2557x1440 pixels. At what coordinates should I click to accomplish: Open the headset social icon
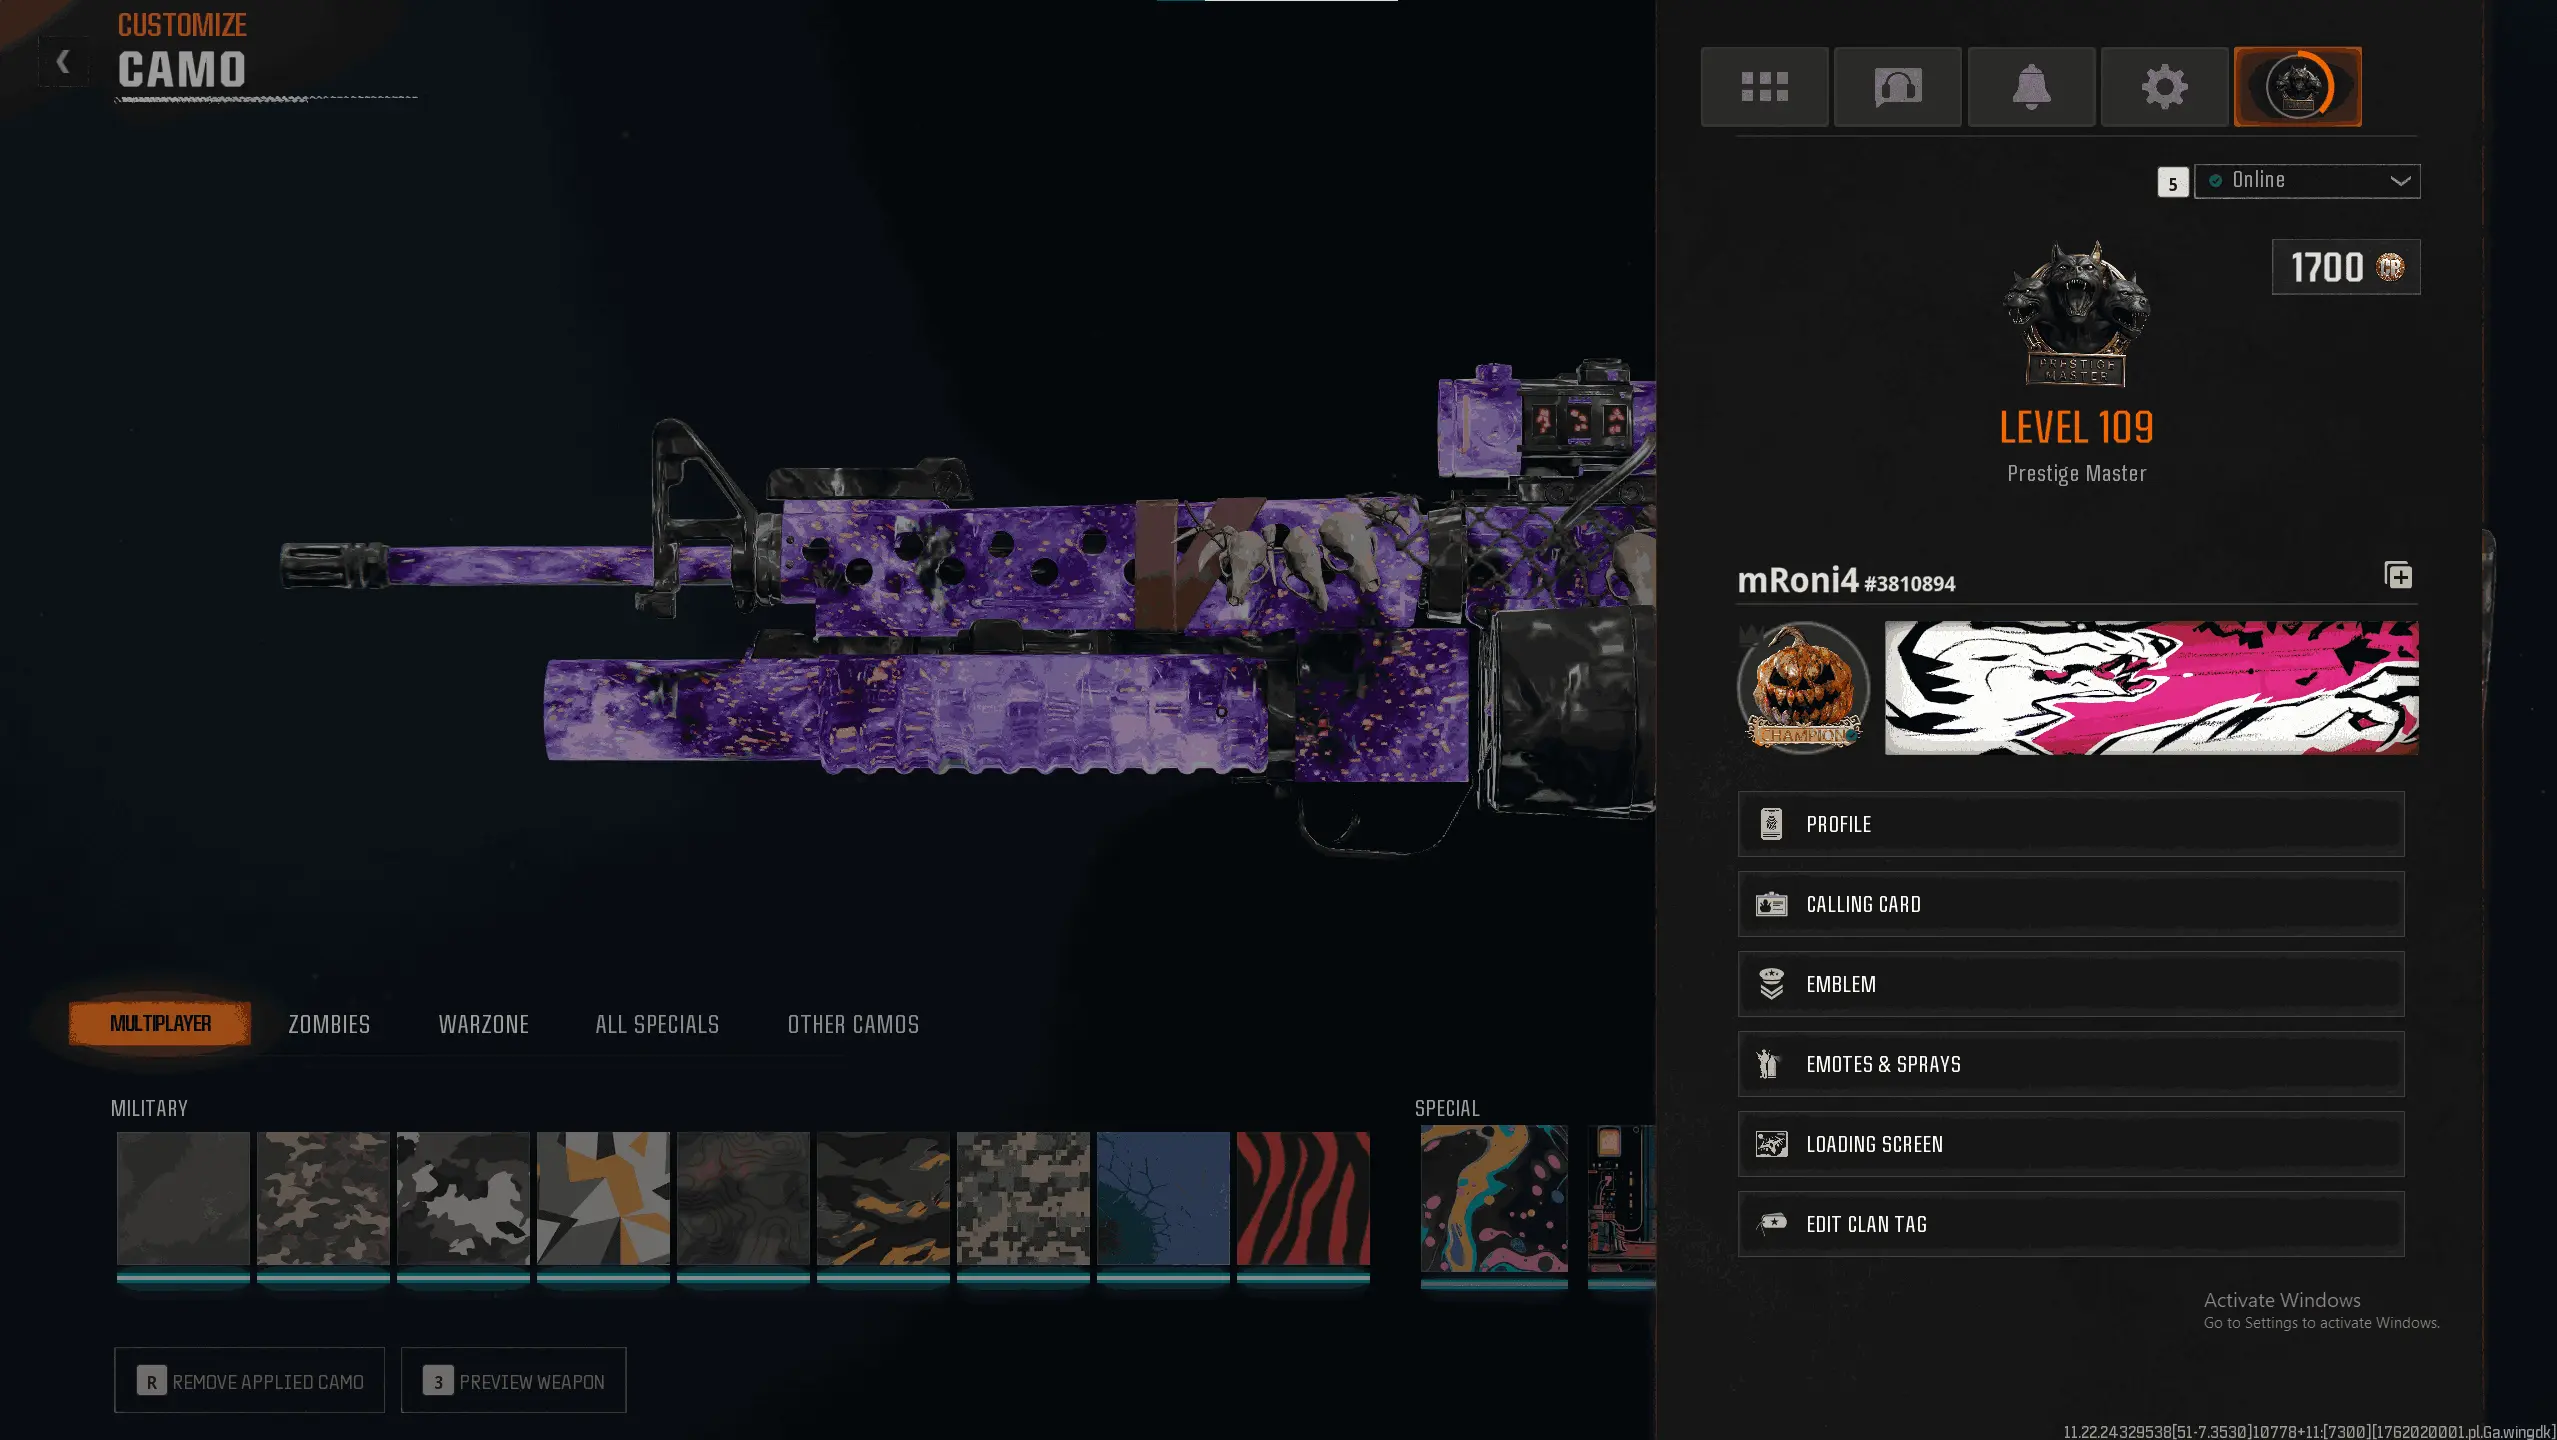[x=1897, y=86]
